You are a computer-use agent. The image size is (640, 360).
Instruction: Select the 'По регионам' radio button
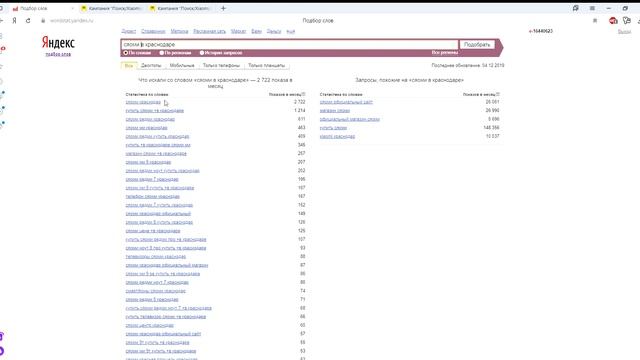click(x=162, y=53)
